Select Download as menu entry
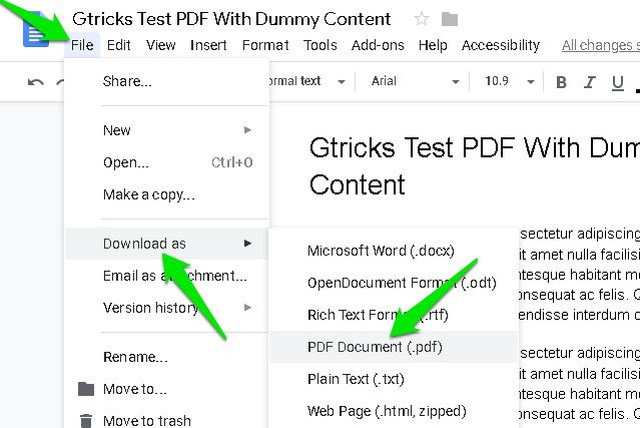This screenshot has height=428, width=640. (x=167, y=244)
